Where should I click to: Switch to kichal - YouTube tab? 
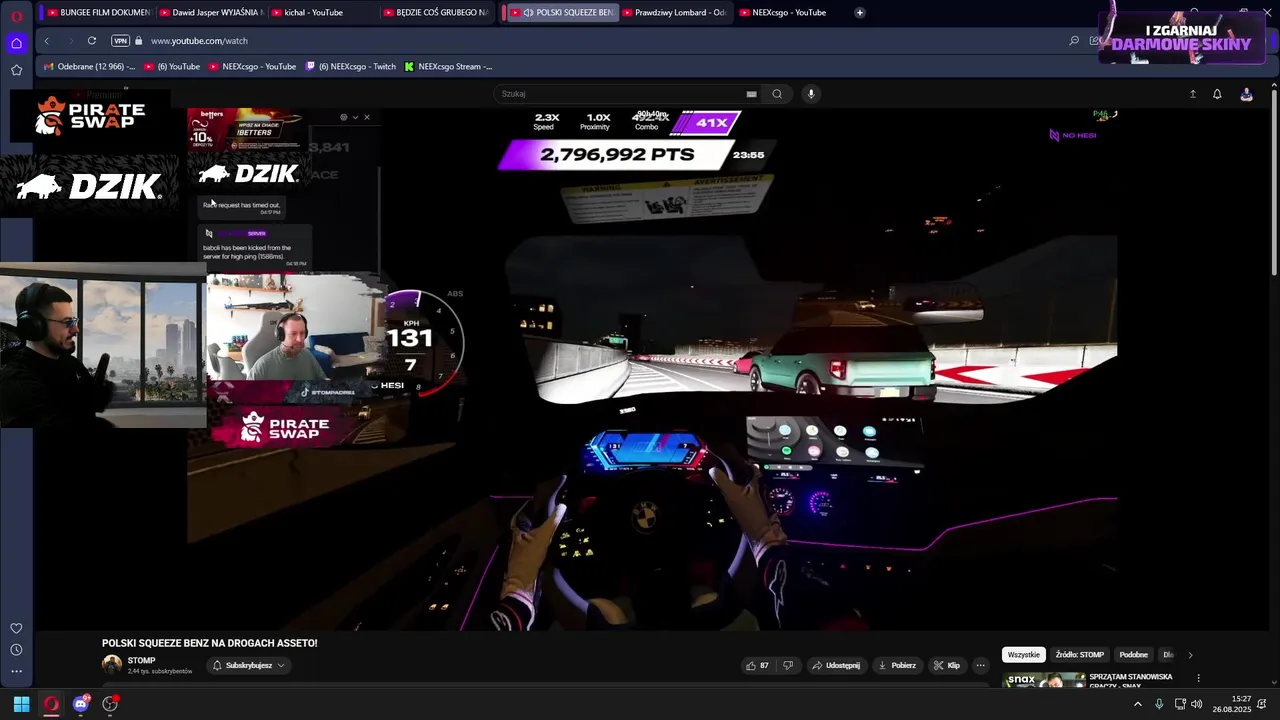[x=322, y=13]
